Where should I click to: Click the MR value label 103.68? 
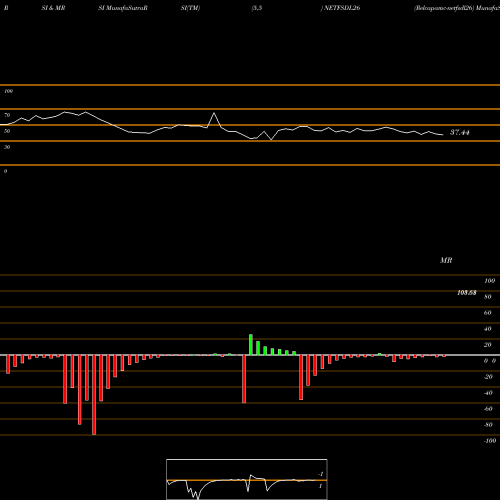tap(467, 293)
